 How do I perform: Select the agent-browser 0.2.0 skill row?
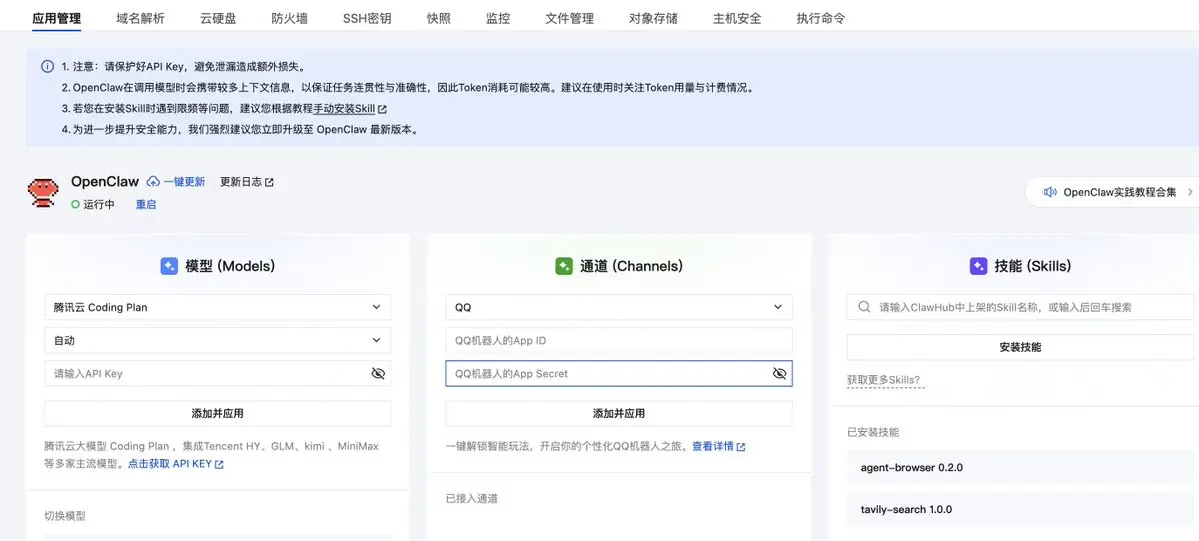point(1020,467)
